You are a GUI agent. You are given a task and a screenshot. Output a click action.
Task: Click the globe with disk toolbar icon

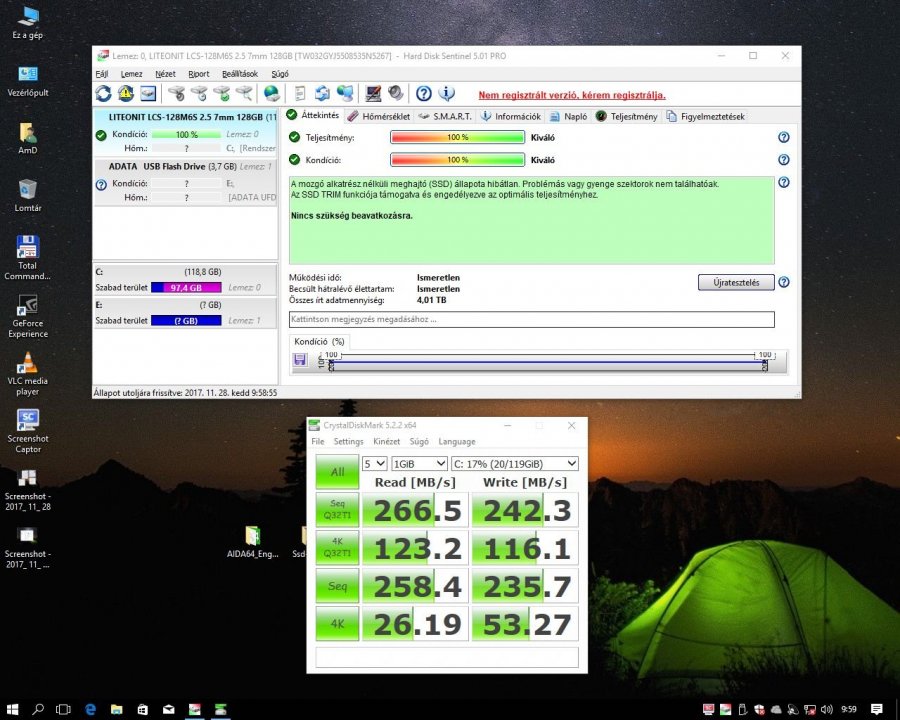[x=271, y=94]
